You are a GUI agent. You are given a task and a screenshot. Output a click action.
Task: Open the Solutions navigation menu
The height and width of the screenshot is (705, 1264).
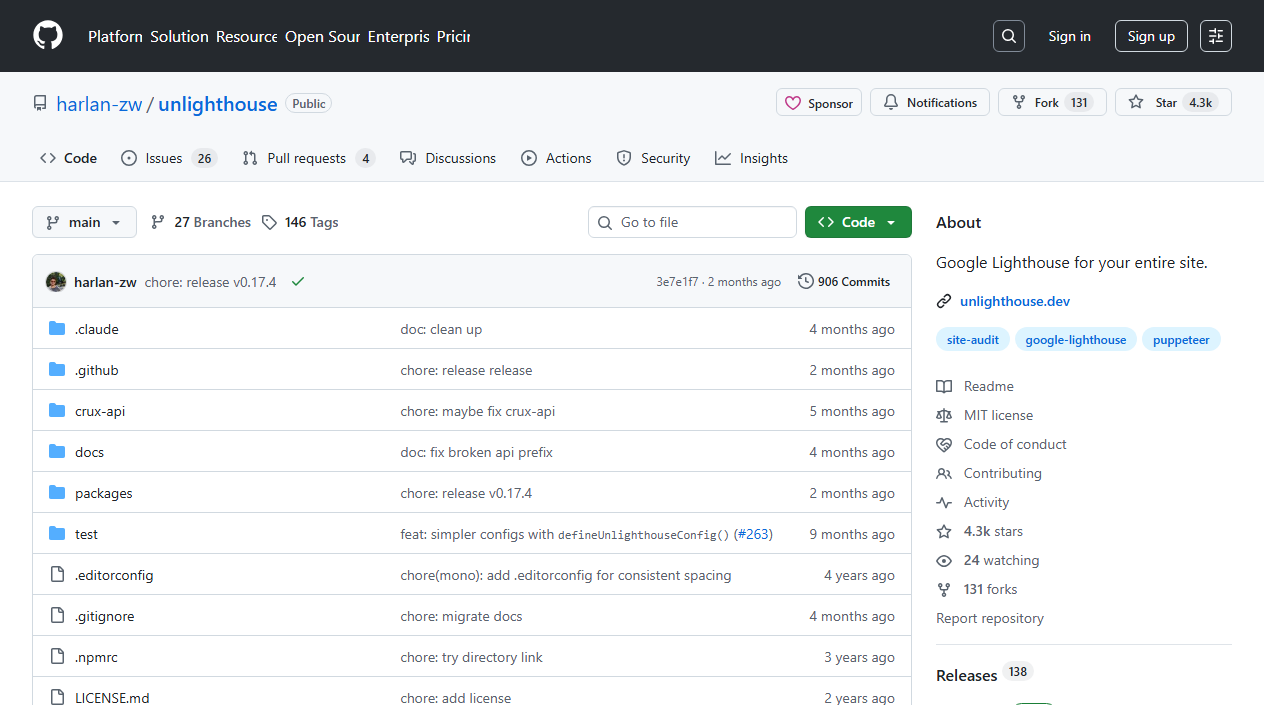179,36
